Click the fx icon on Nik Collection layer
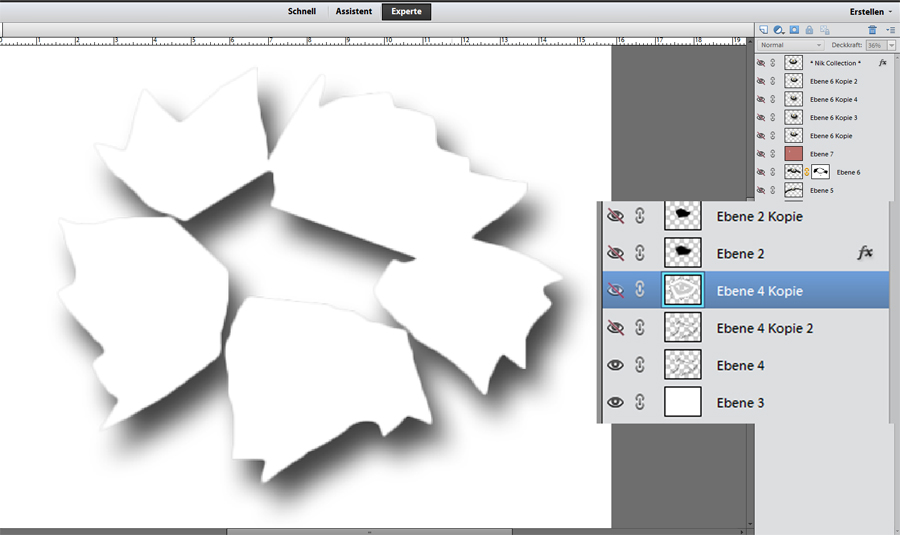This screenshot has height=535, width=900. 883,62
